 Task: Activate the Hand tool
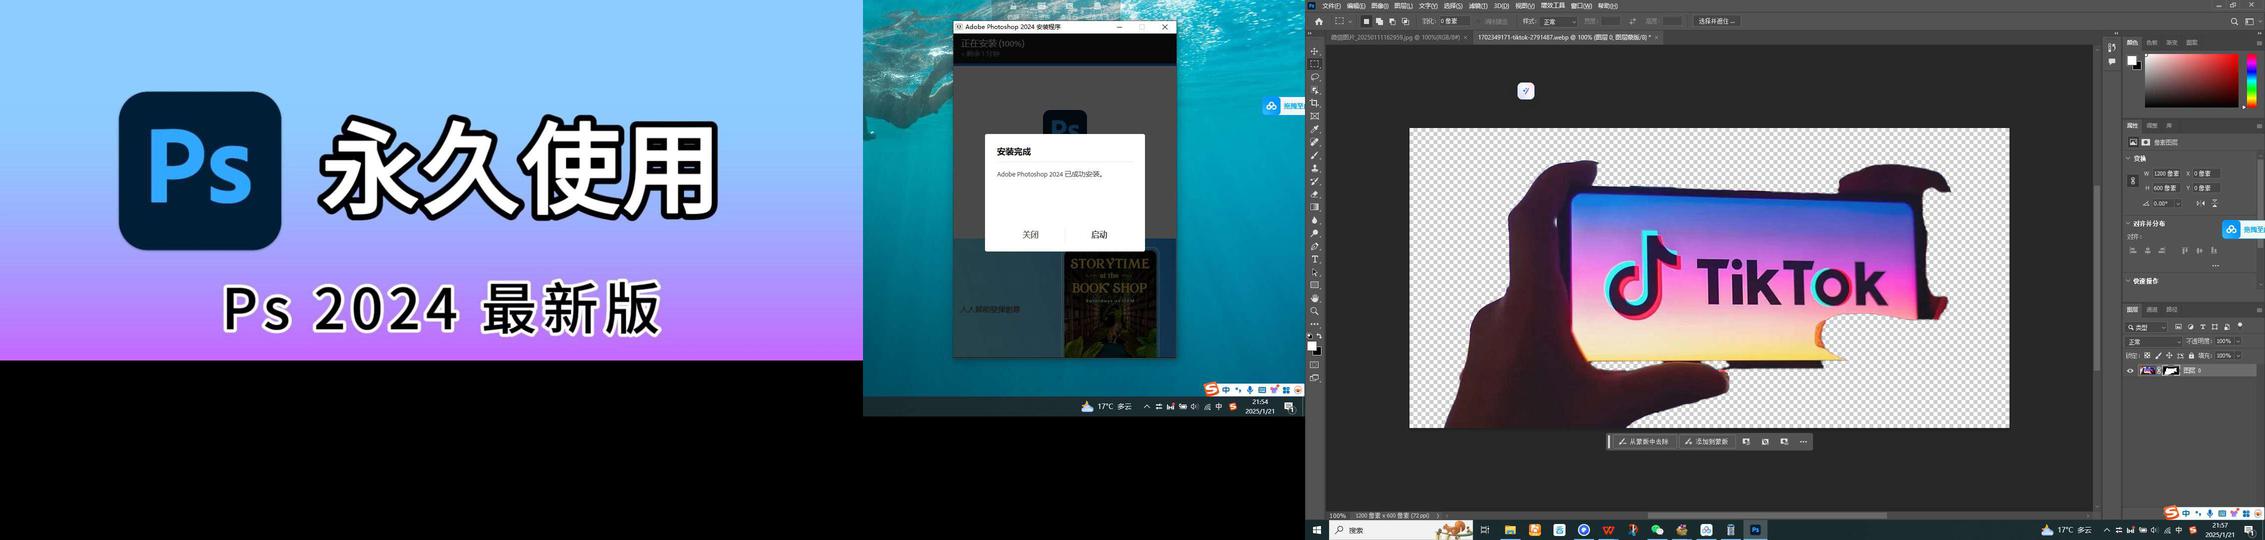1314,298
